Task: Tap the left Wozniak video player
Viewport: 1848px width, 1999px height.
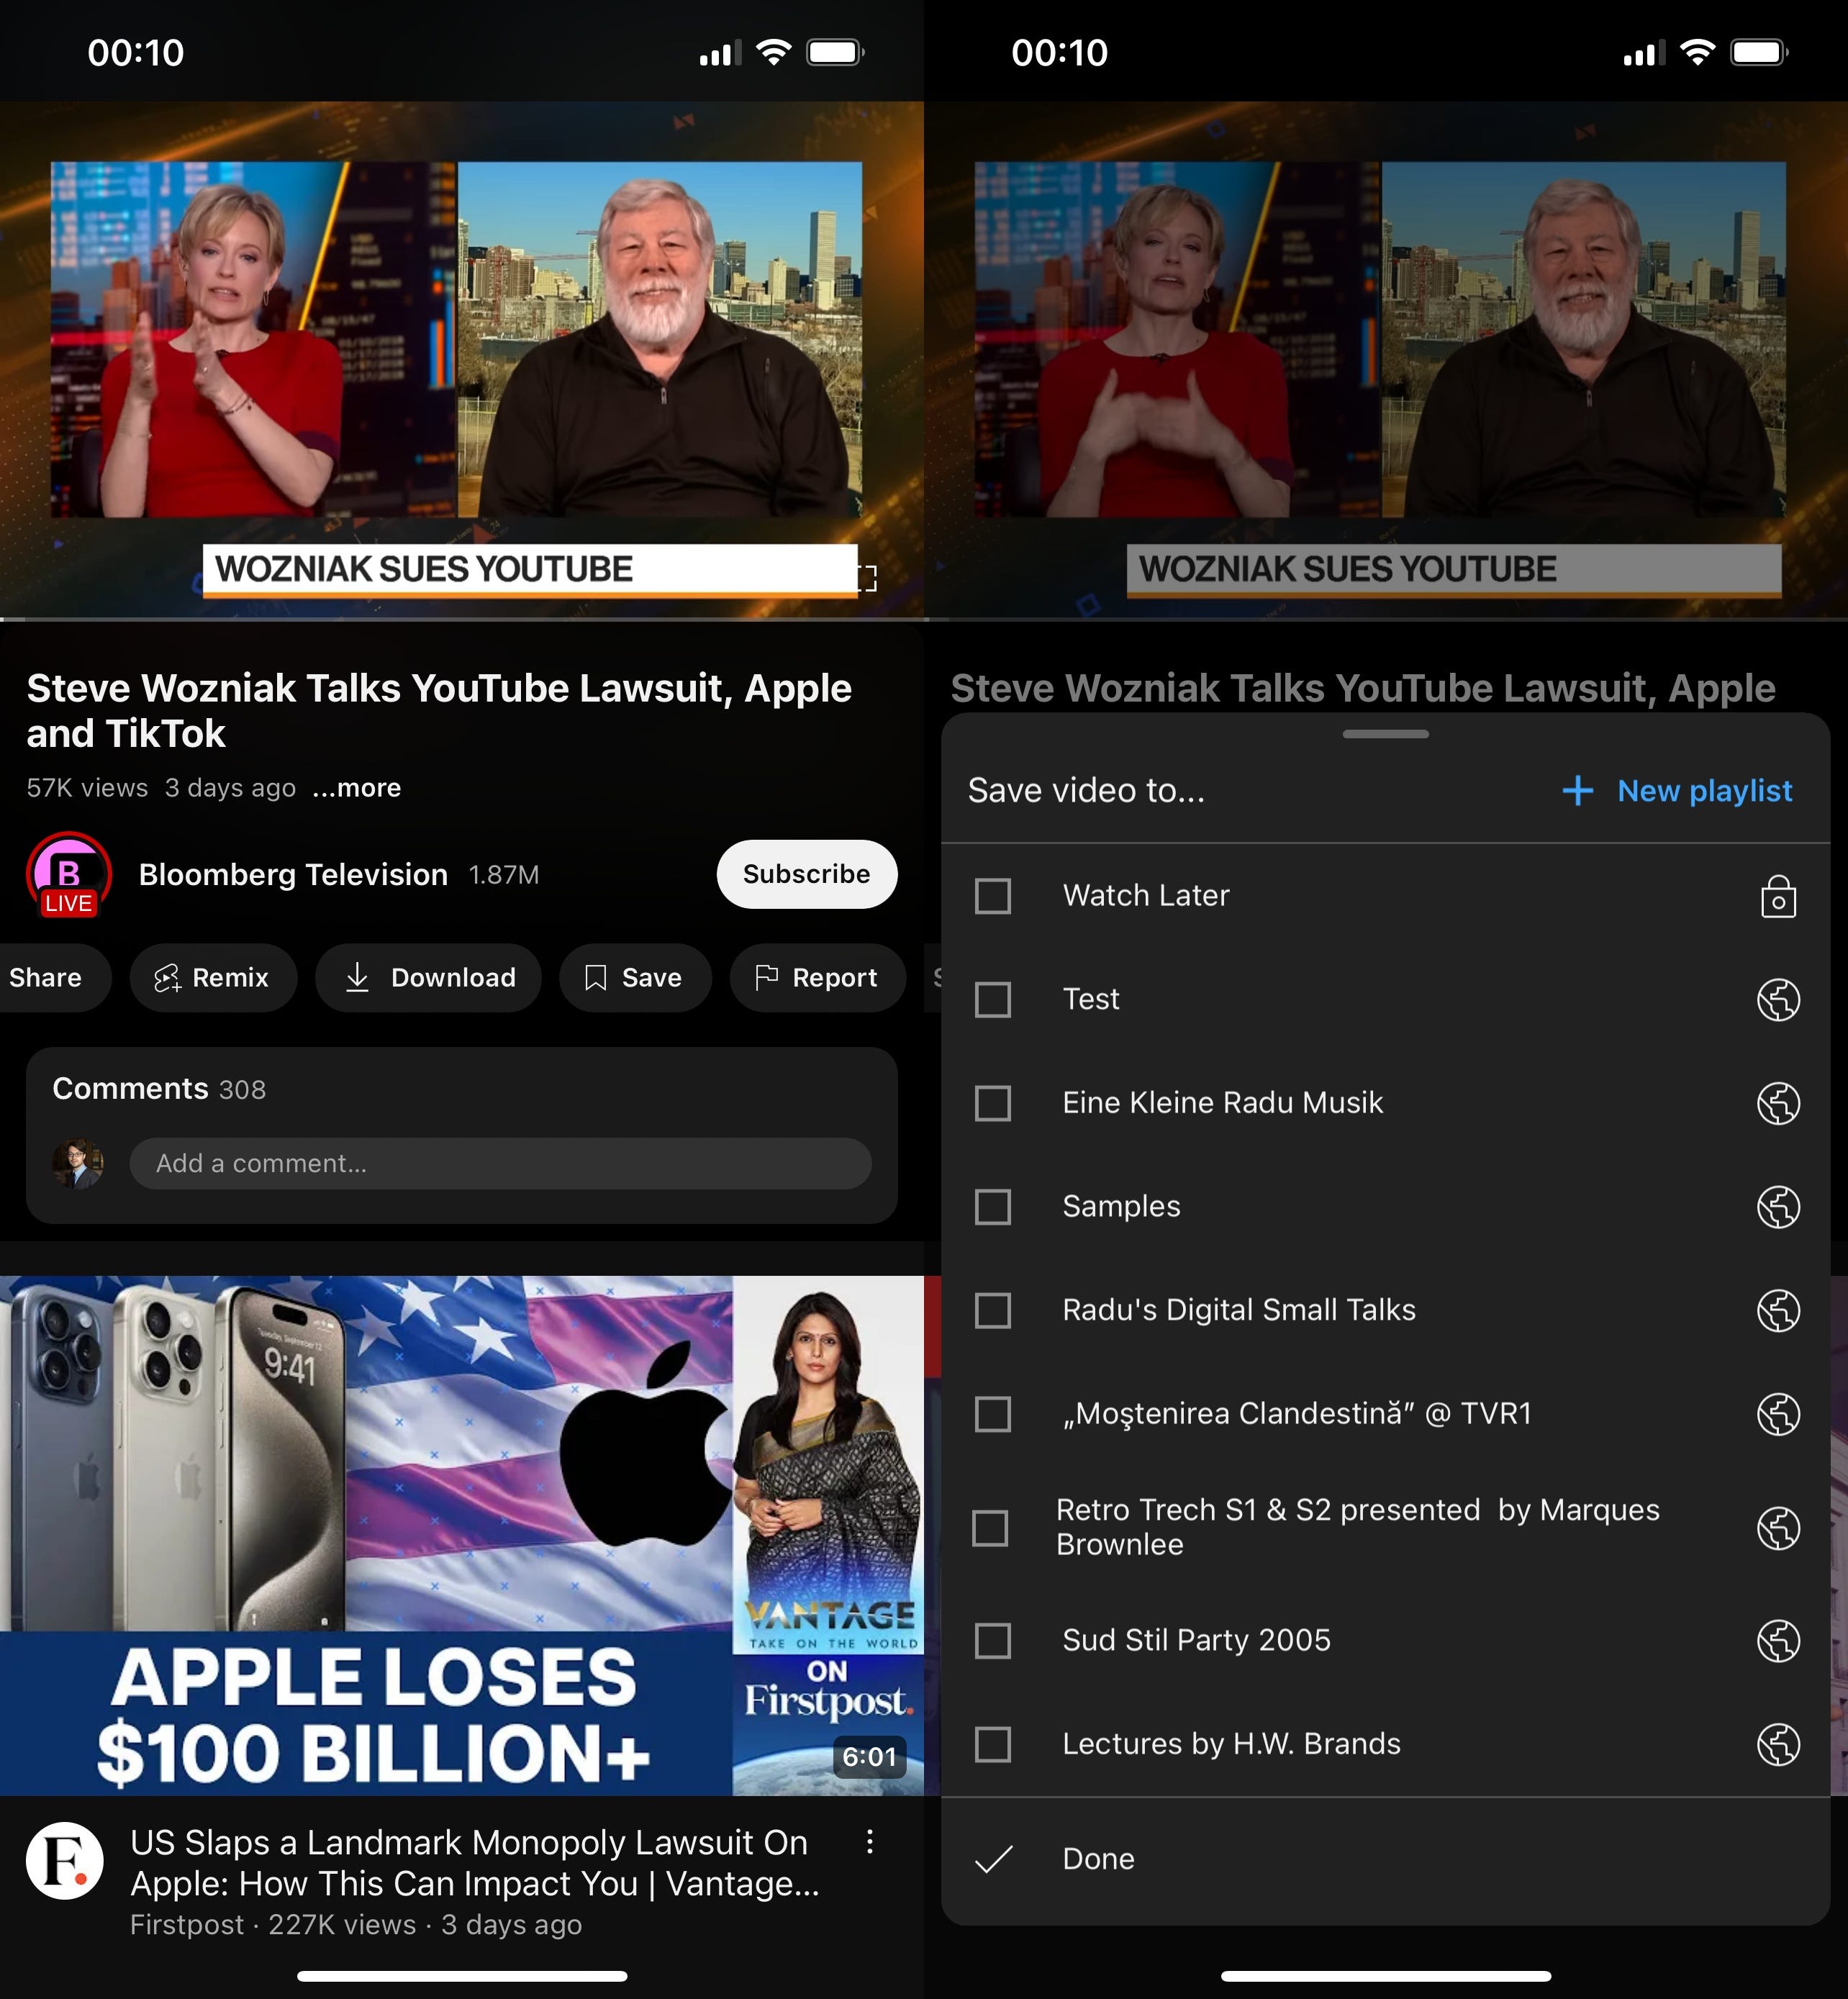Action: [462, 360]
